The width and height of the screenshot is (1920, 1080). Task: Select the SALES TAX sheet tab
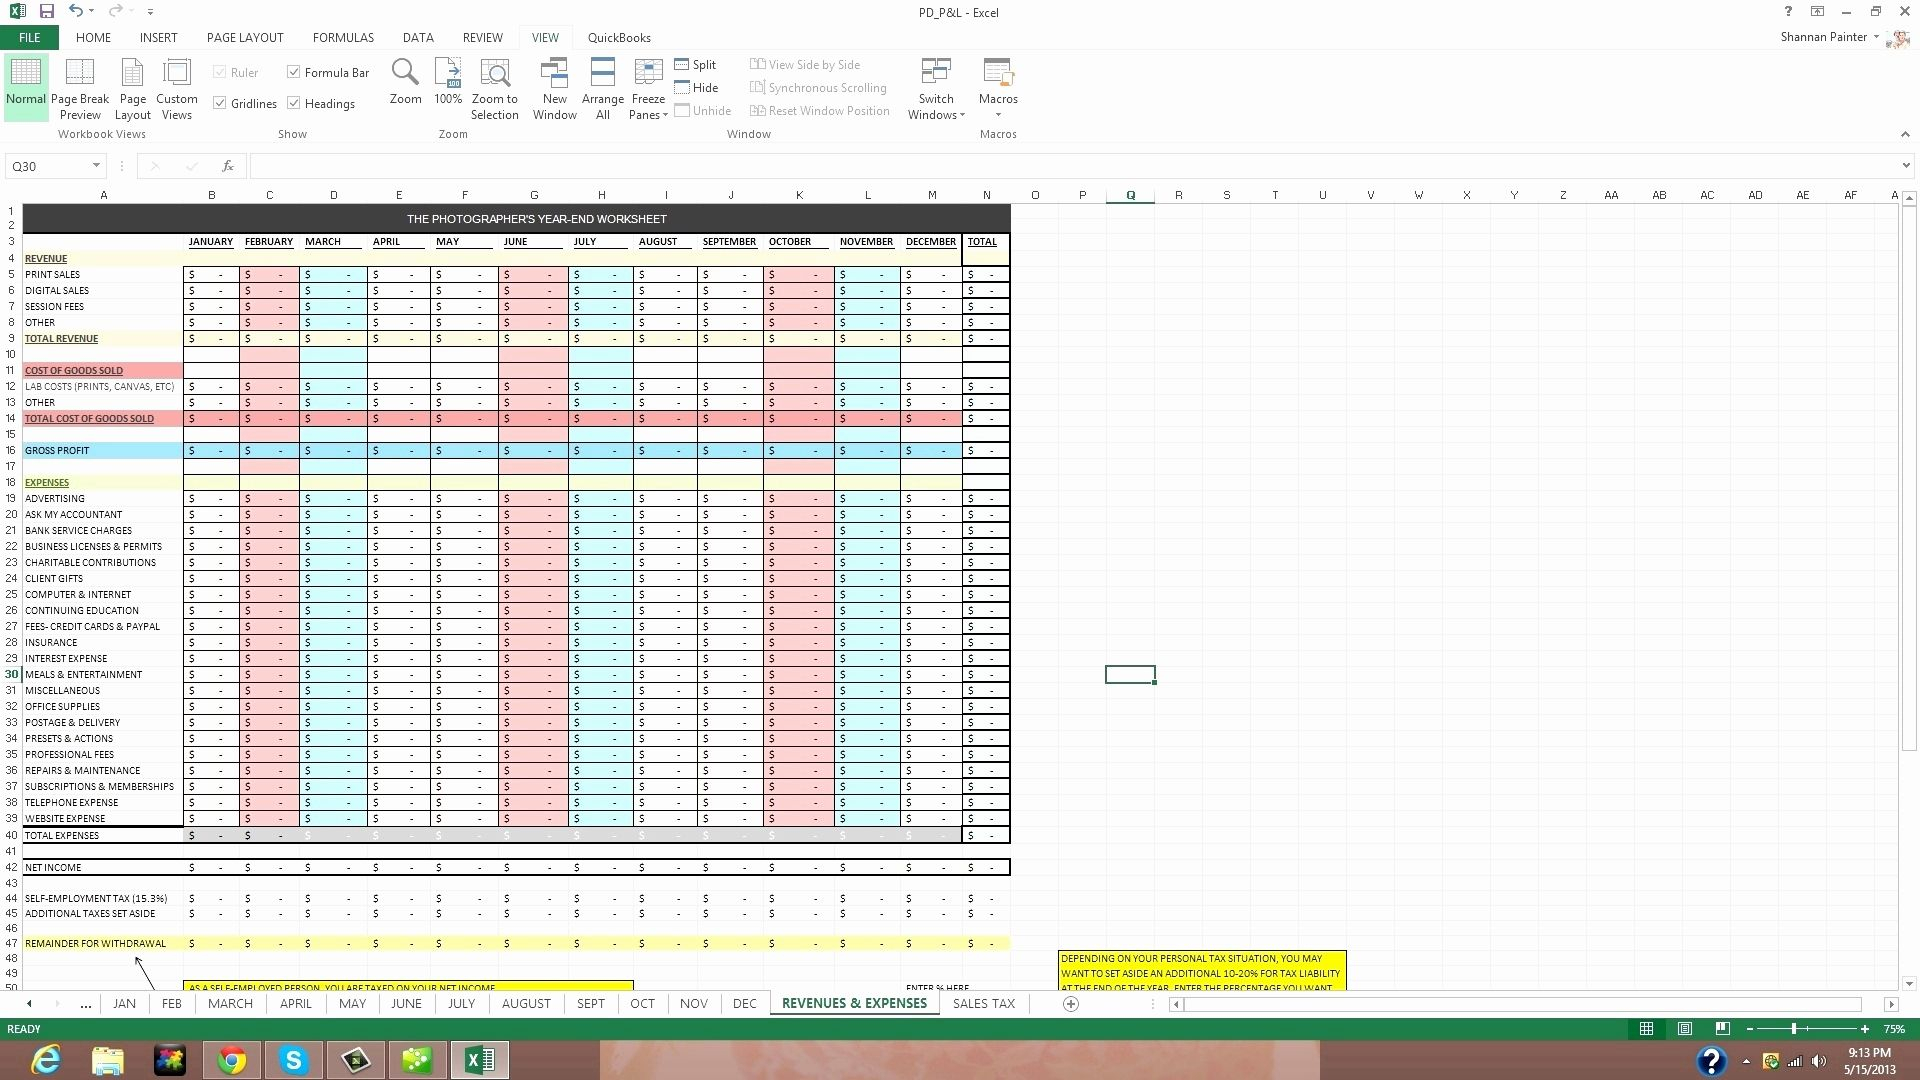click(x=983, y=1003)
